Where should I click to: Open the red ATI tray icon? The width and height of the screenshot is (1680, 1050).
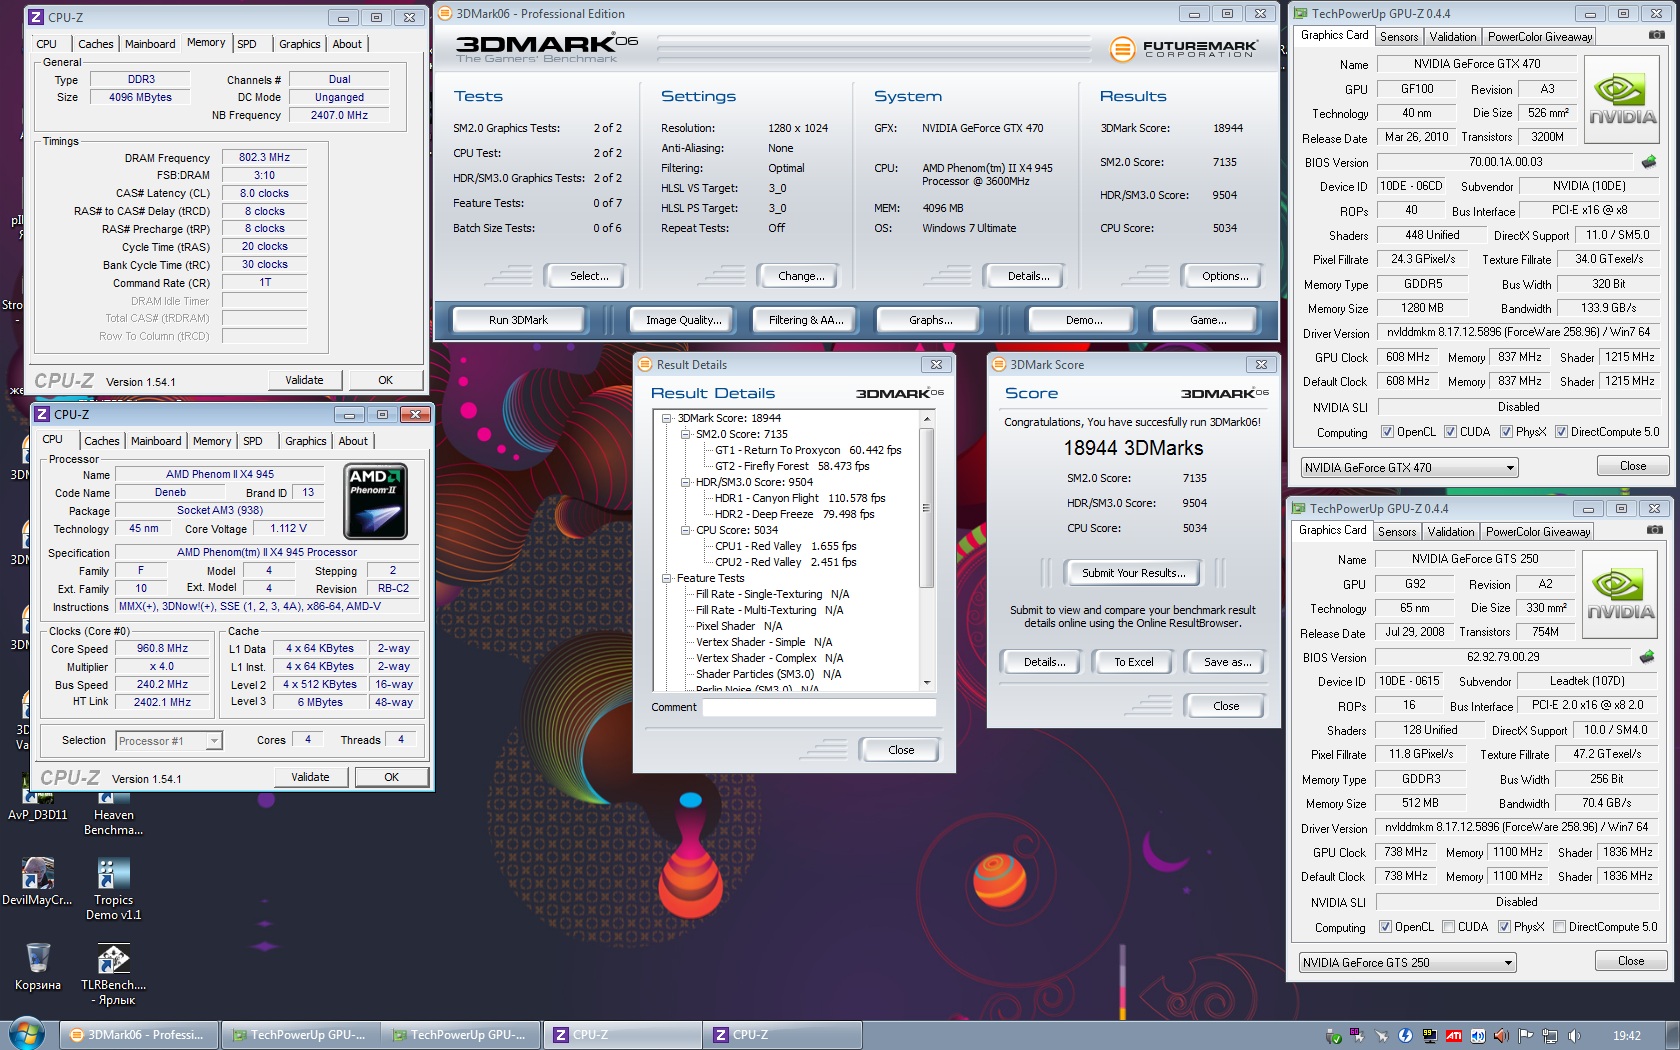coord(1453,1036)
